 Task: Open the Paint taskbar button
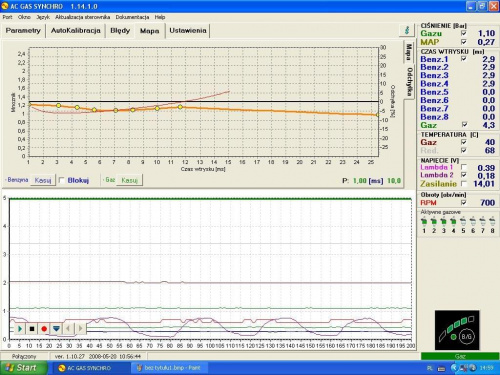pos(170,368)
